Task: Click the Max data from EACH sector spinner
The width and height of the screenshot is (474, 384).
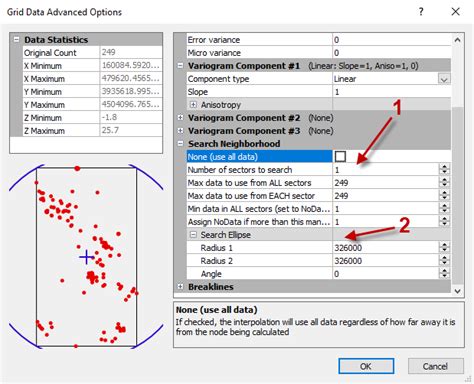Action: tap(444, 196)
